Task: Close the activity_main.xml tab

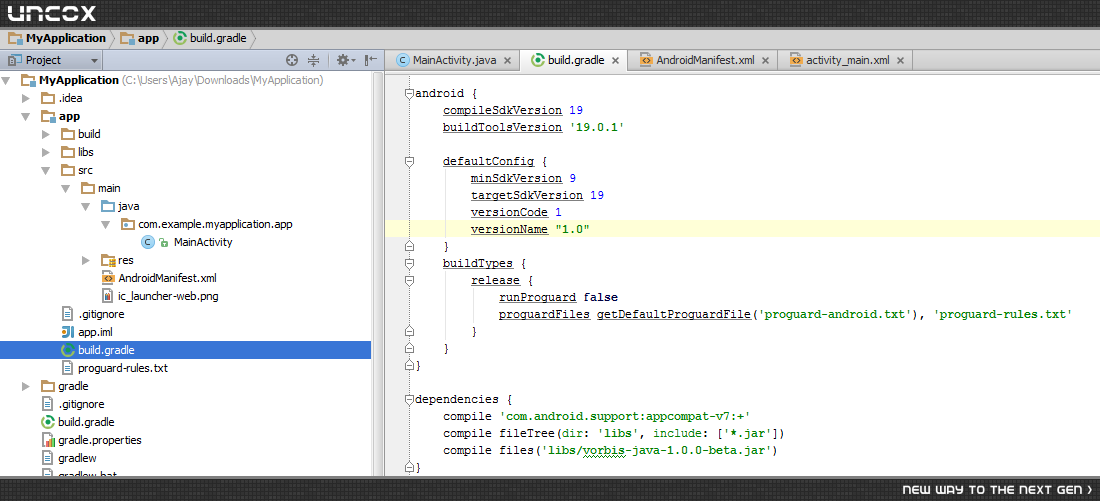Action: coord(900,61)
